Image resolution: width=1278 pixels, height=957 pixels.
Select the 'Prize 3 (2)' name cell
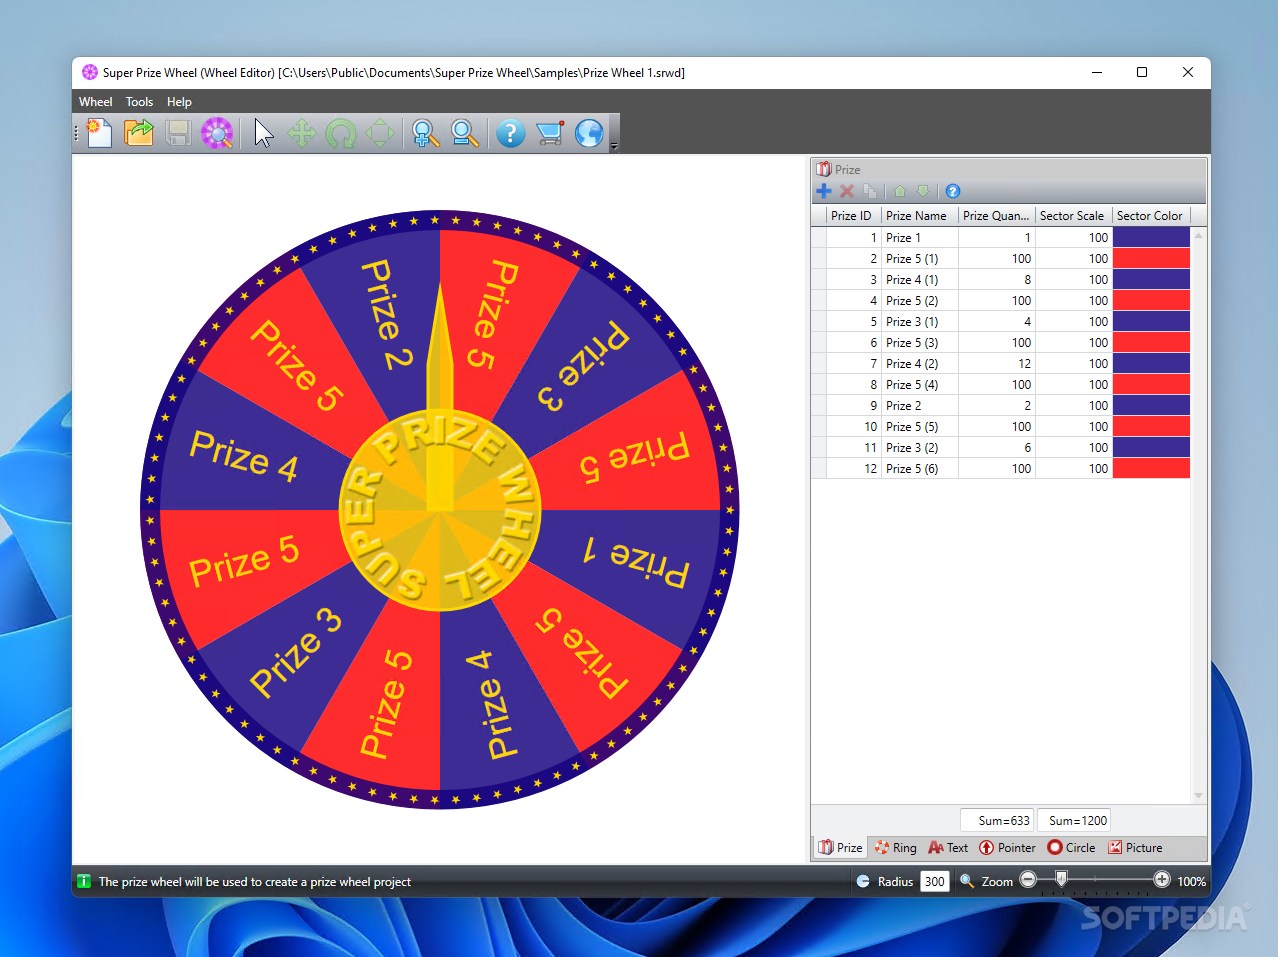920,448
